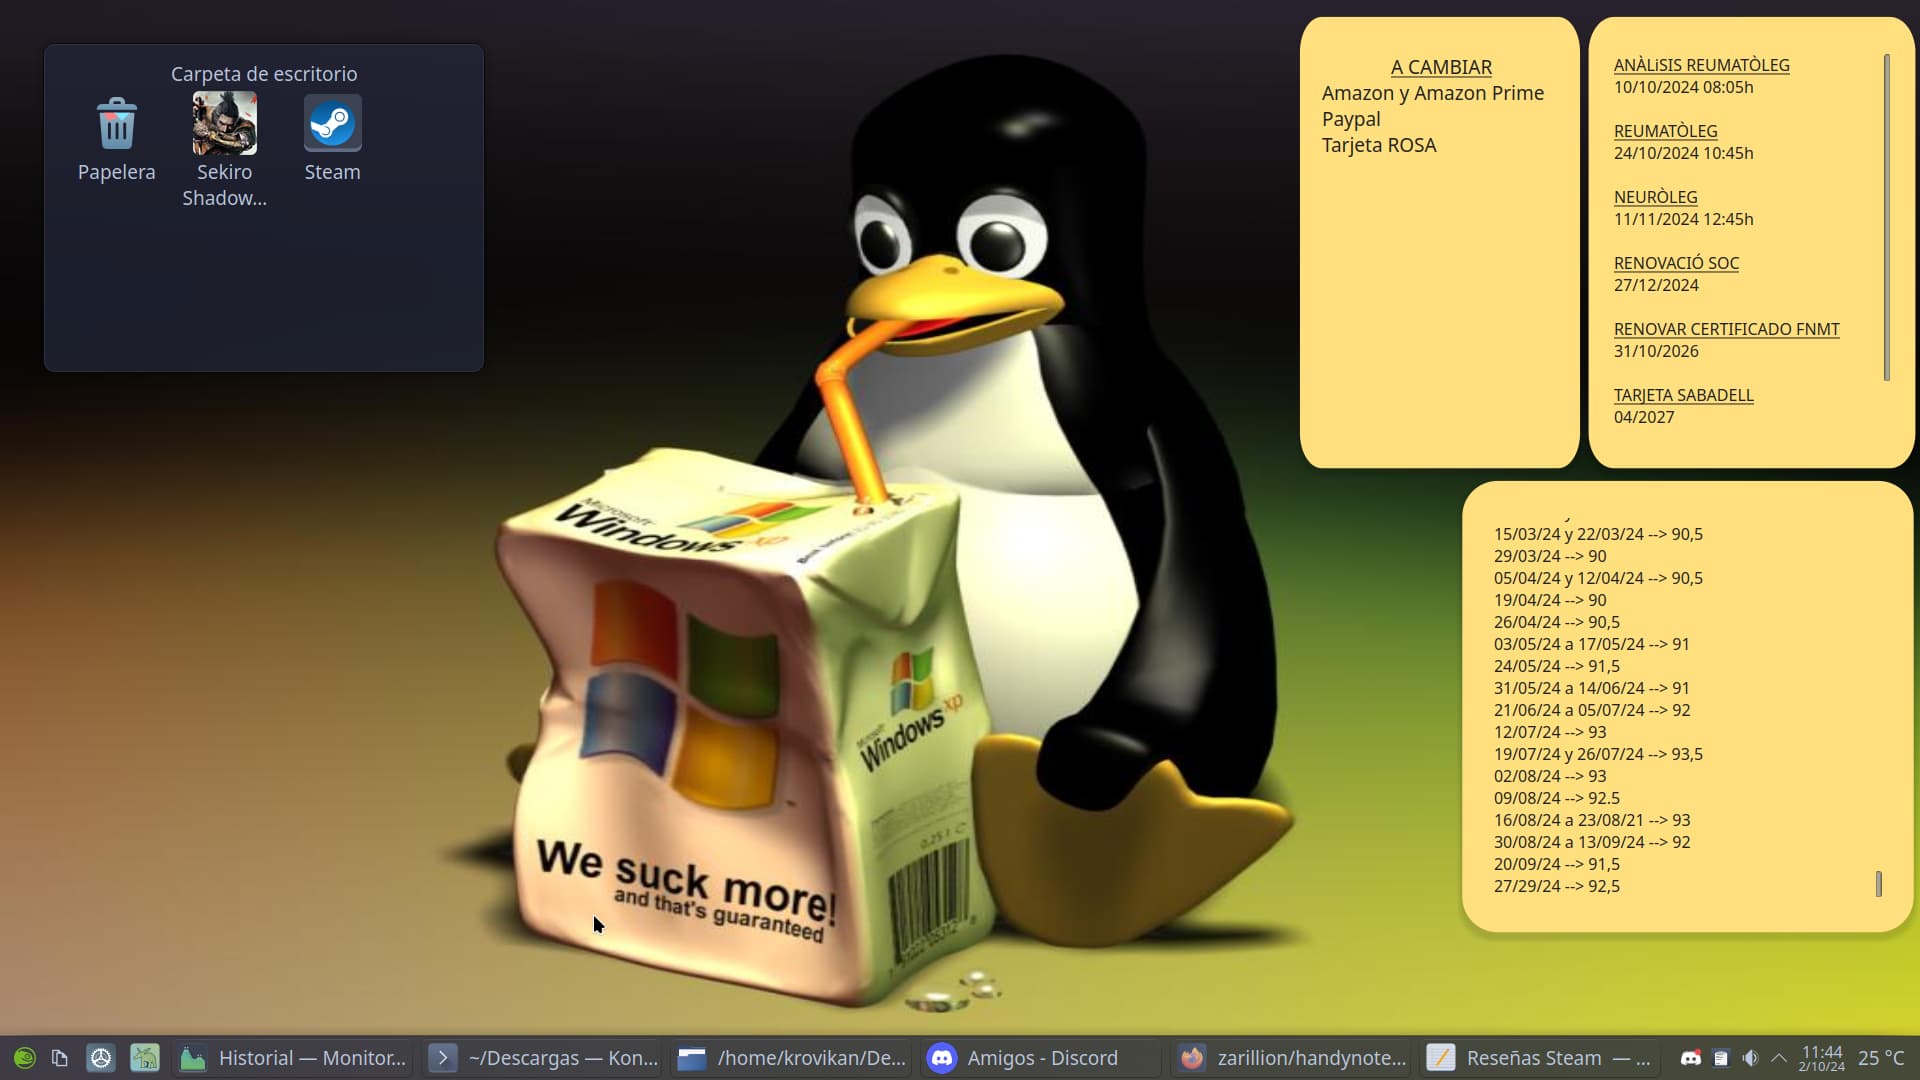Click the date '31/10/2026' in the note

click(x=1656, y=351)
